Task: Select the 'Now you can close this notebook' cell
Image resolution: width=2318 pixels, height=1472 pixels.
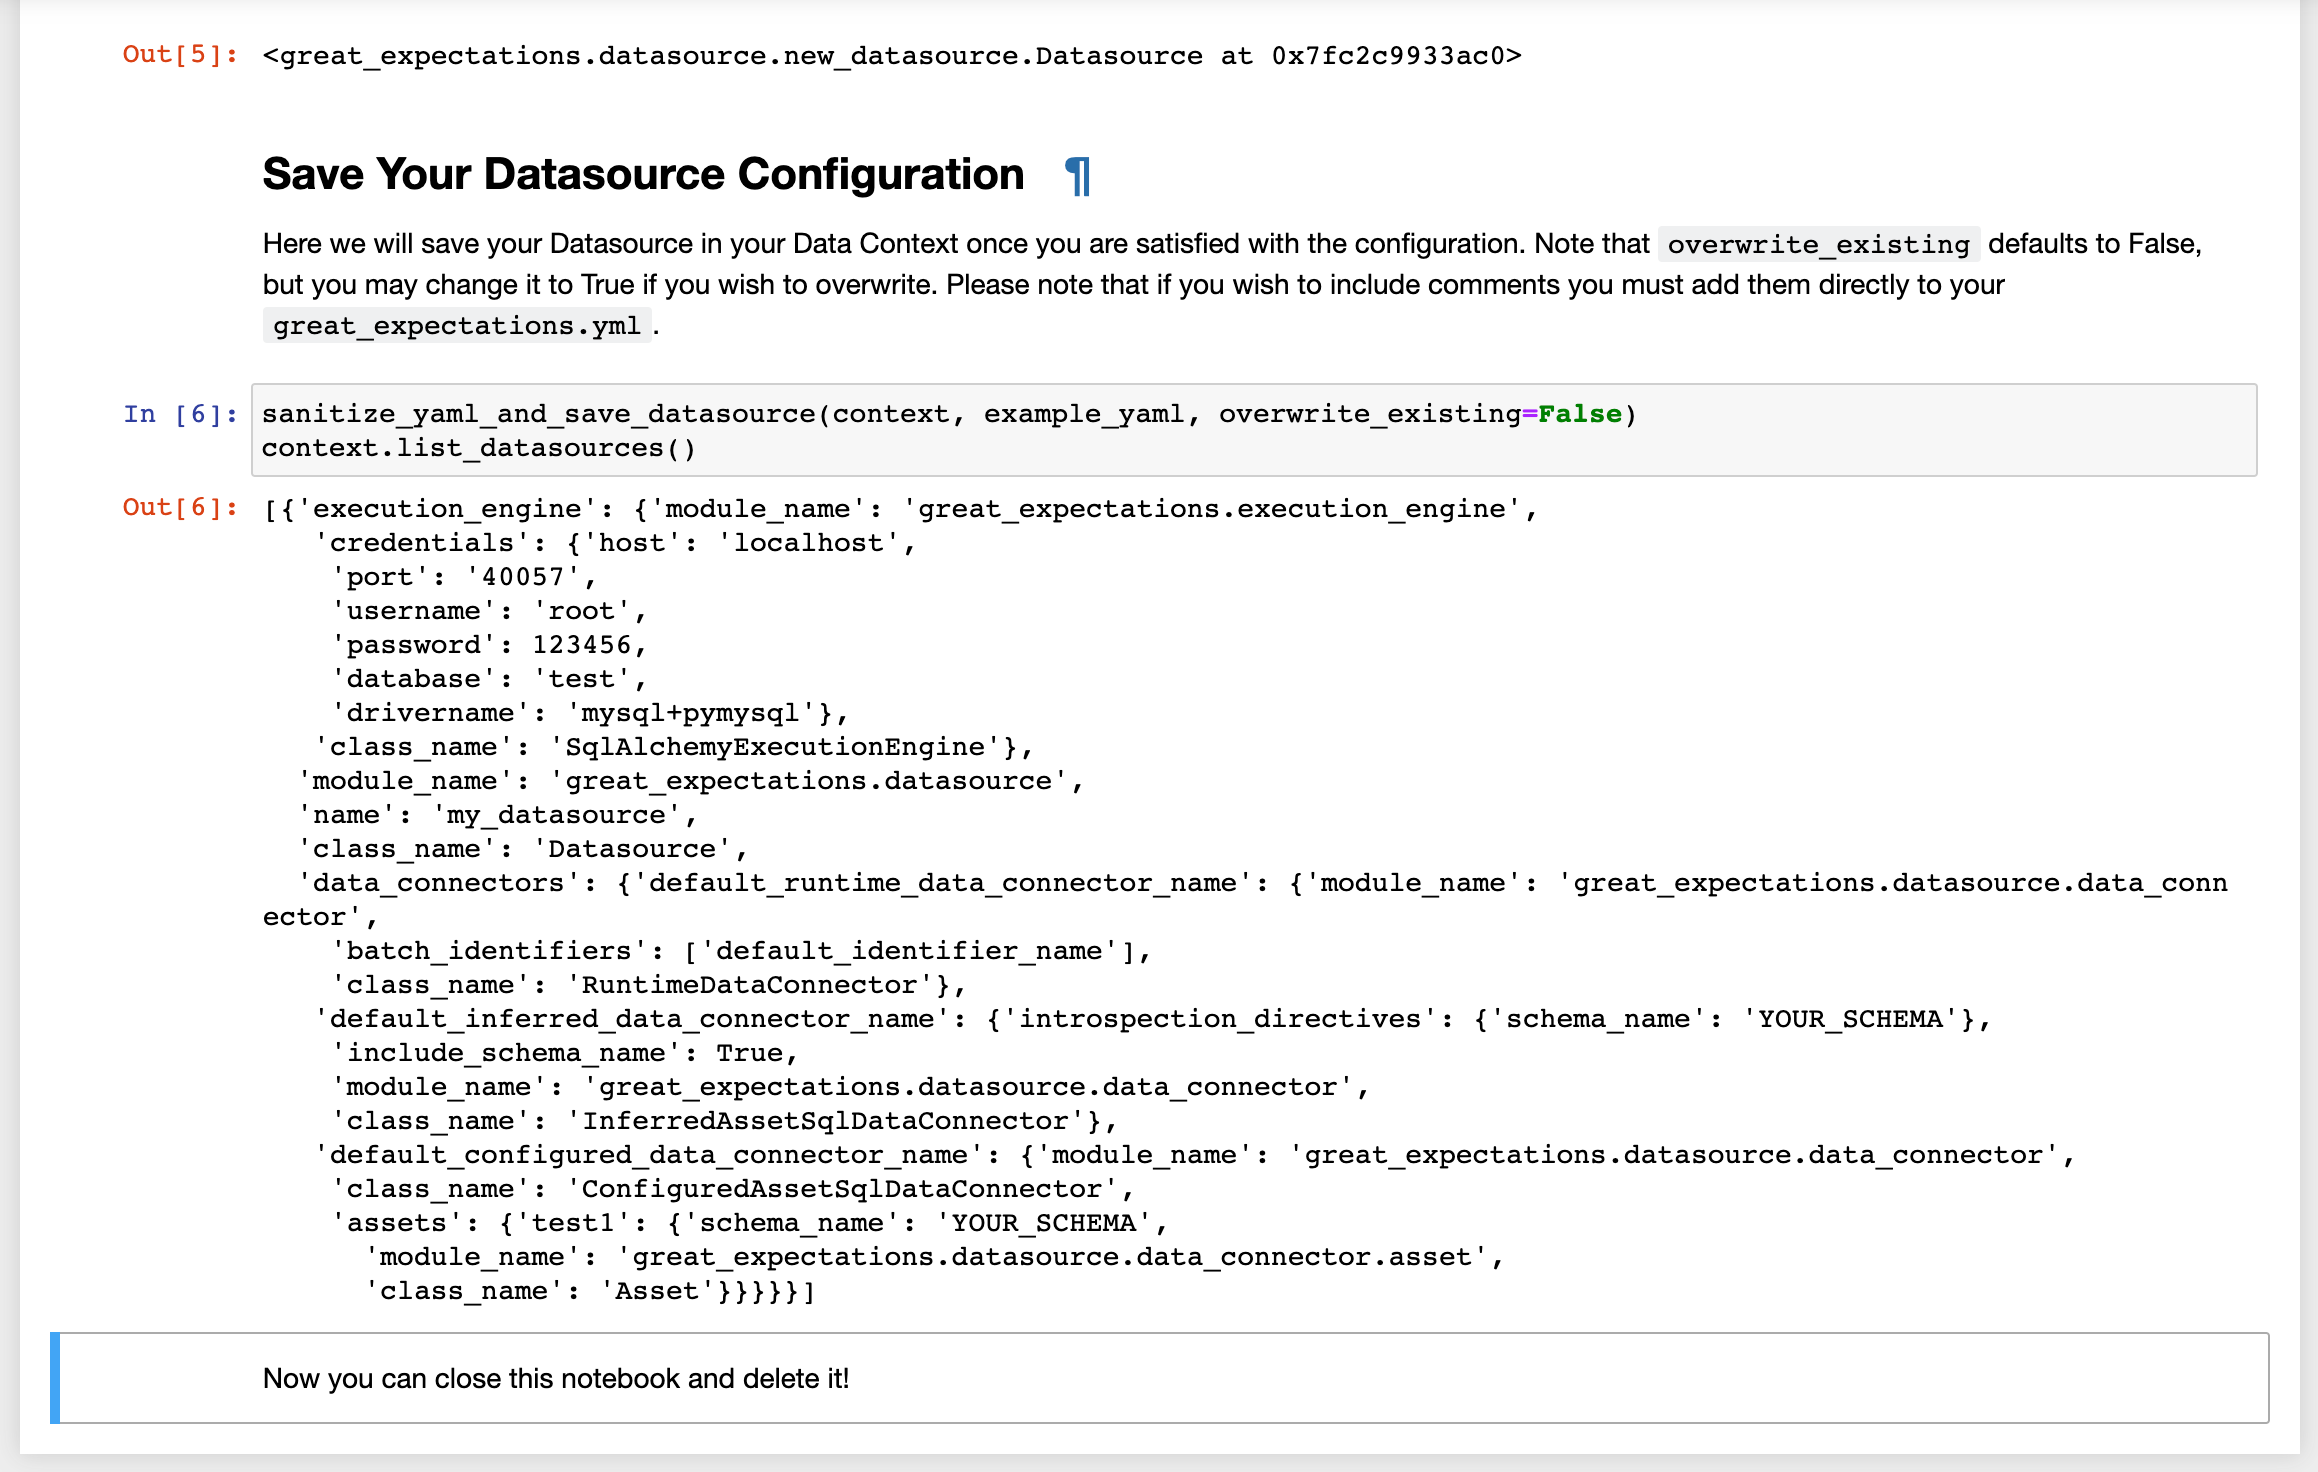Action: click(556, 1379)
